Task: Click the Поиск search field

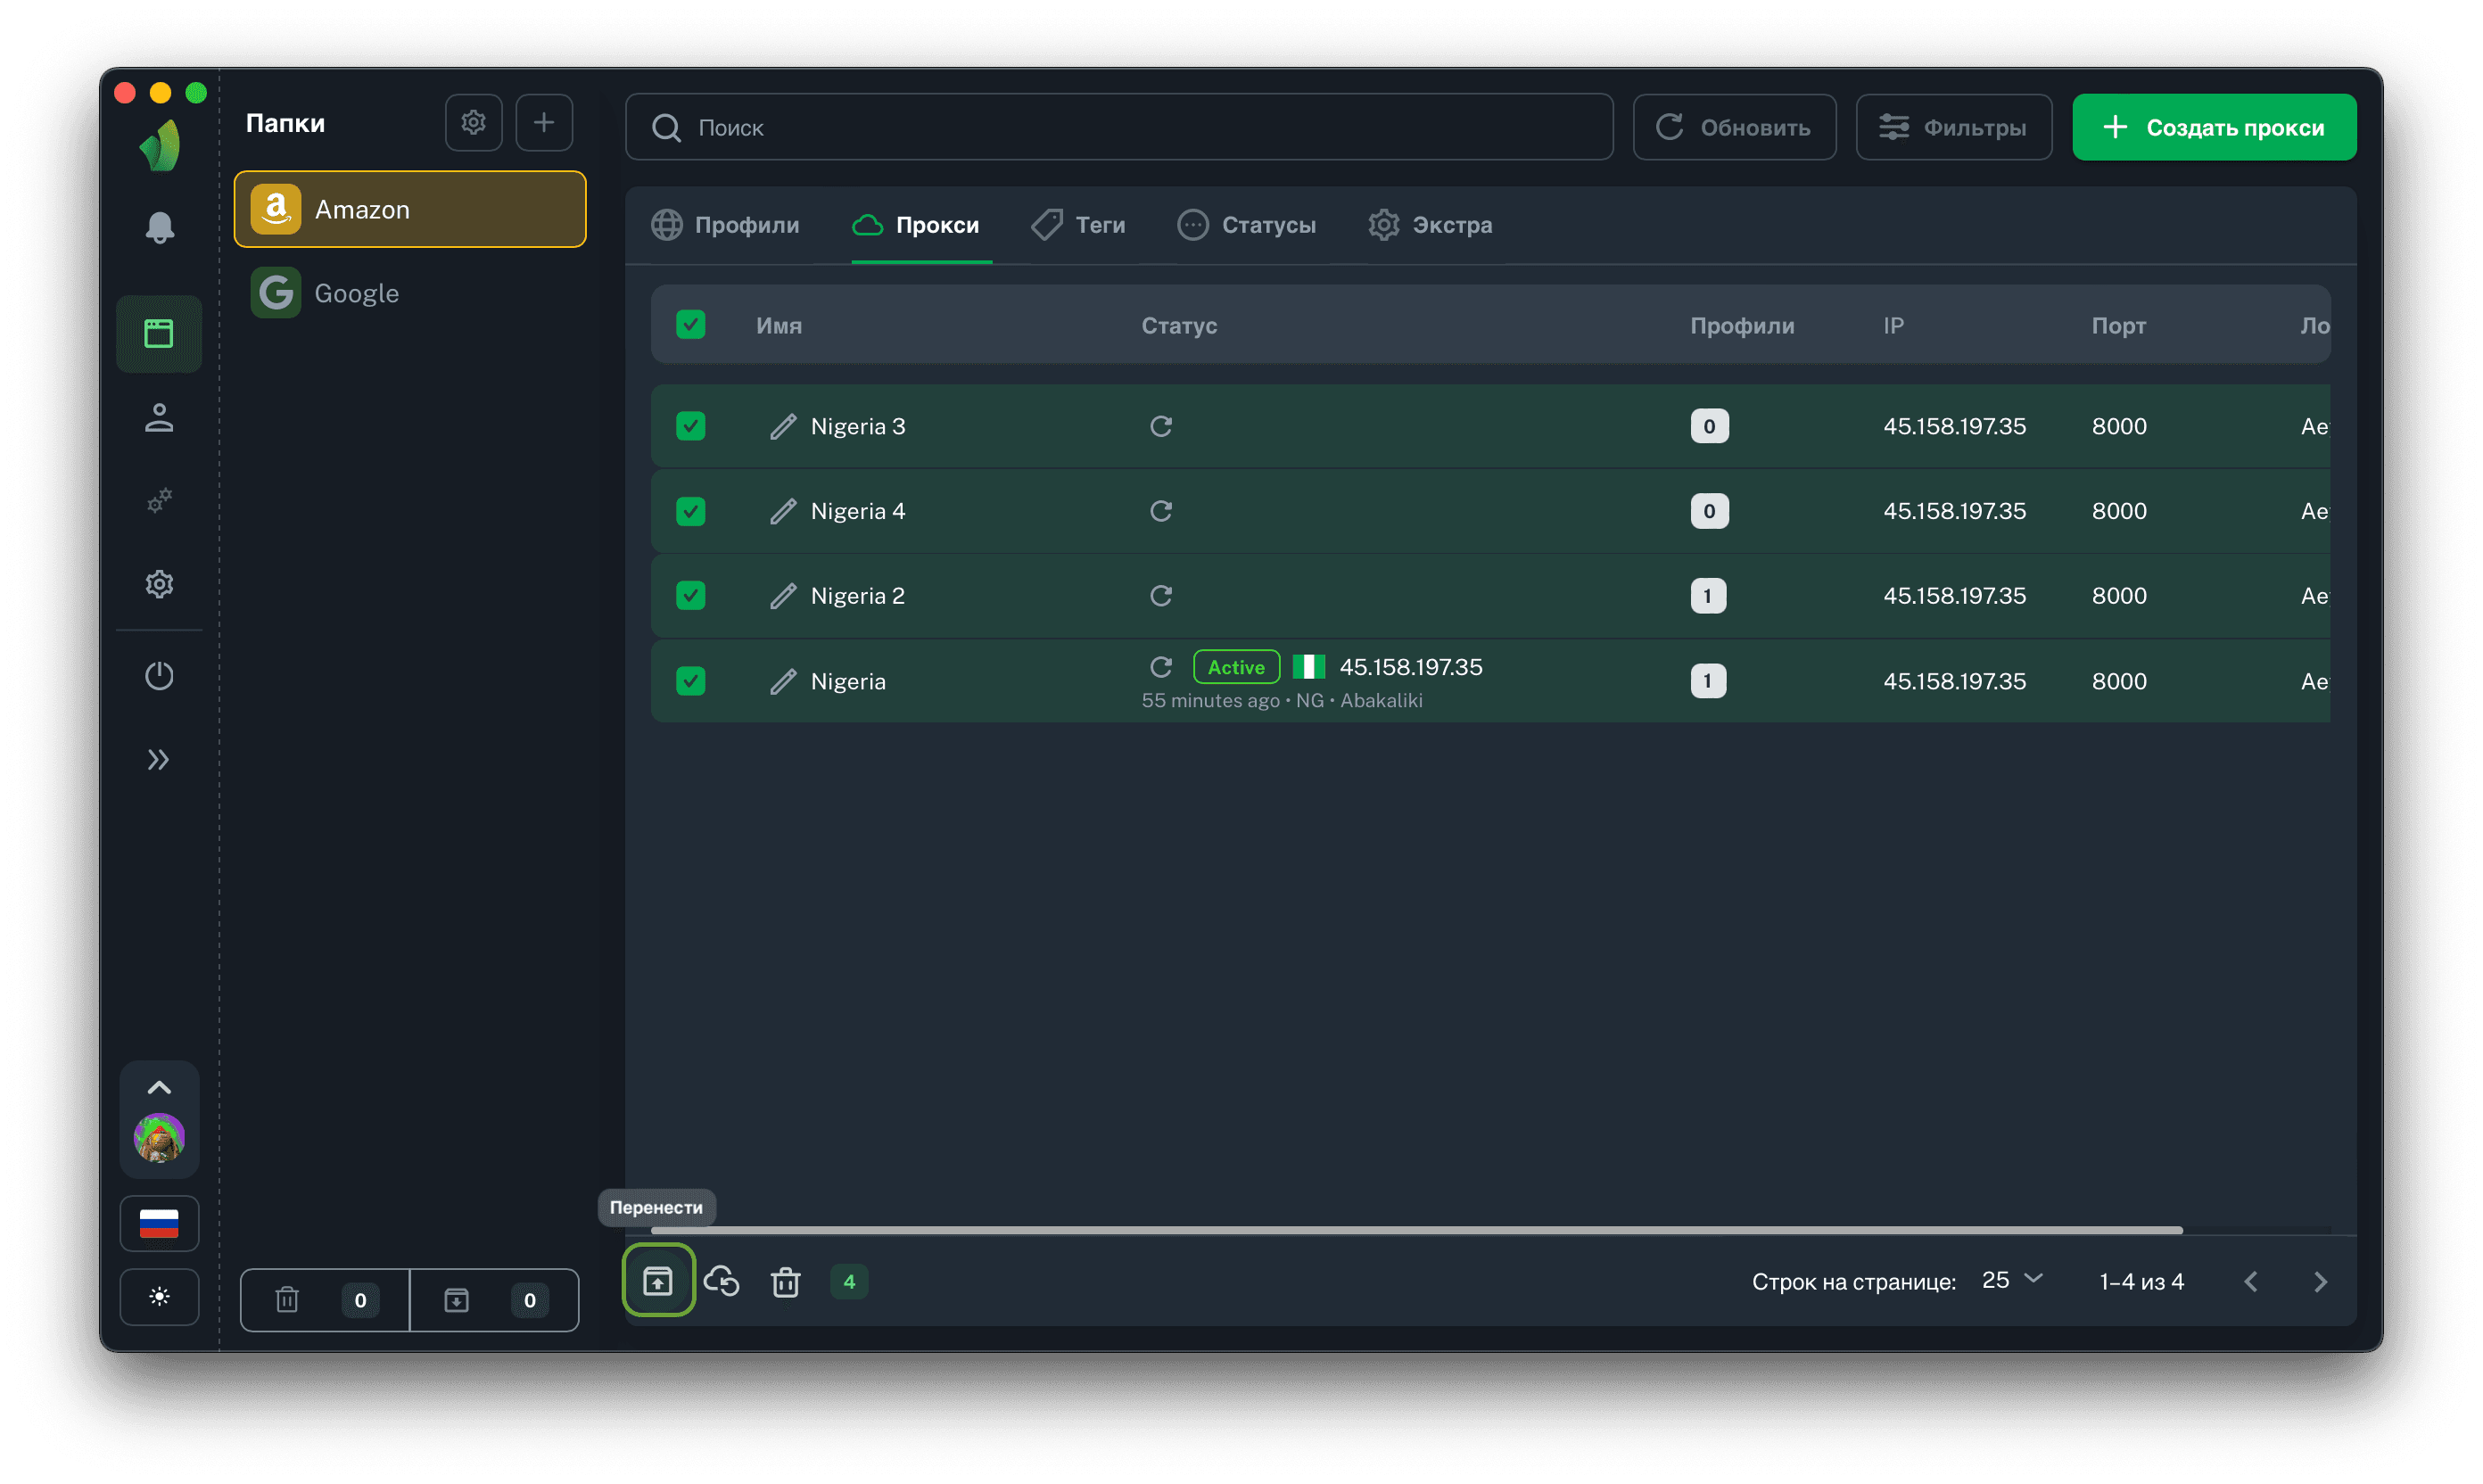Action: pos(1118,127)
